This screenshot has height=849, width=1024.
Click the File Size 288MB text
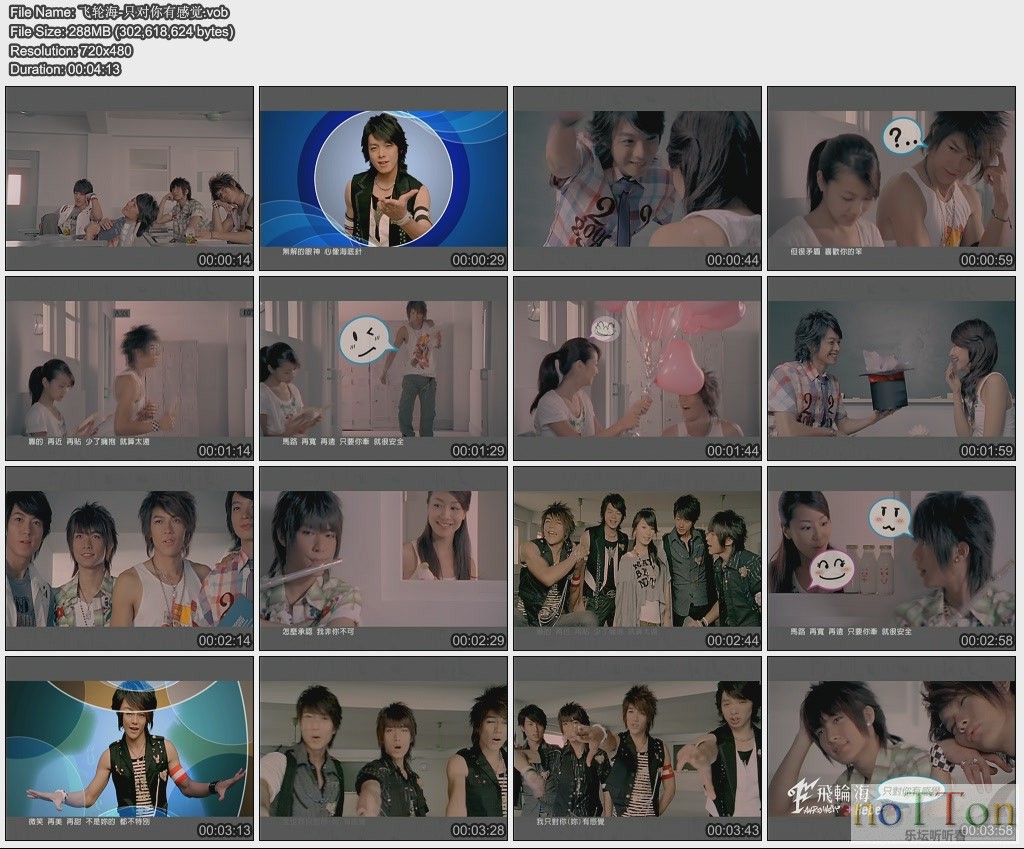click(x=121, y=31)
